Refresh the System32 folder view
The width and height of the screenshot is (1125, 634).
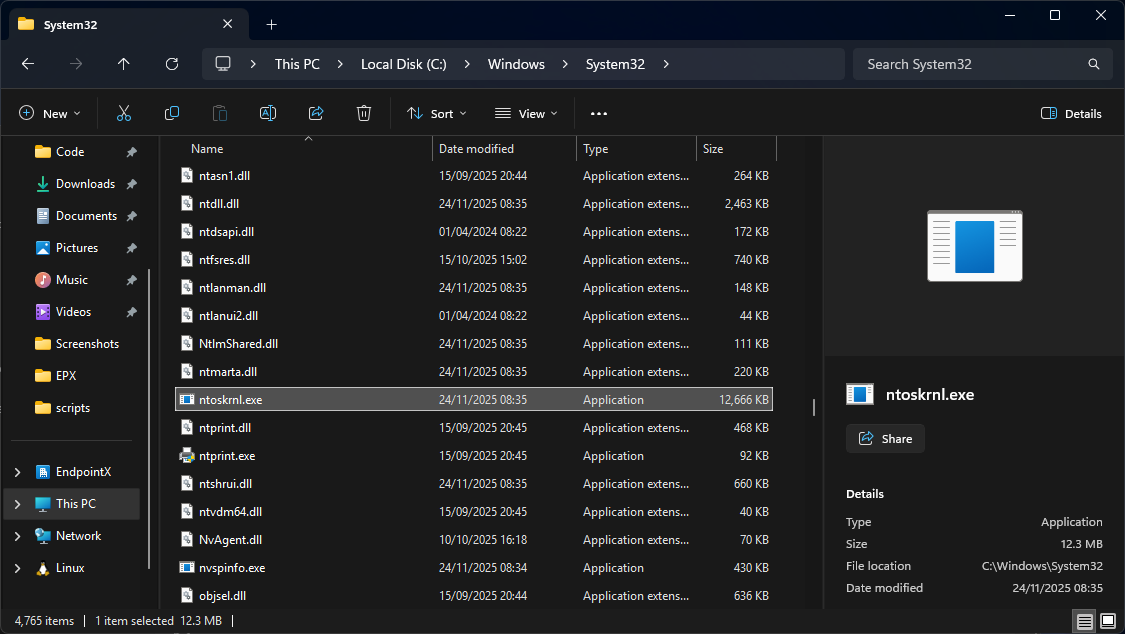tap(172, 64)
